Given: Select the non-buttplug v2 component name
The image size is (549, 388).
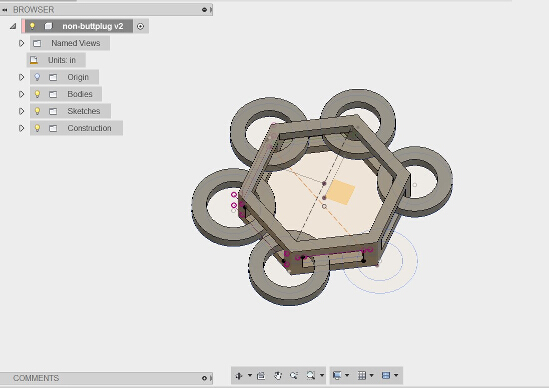Looking at the screenshot, I should pos(93,26).
